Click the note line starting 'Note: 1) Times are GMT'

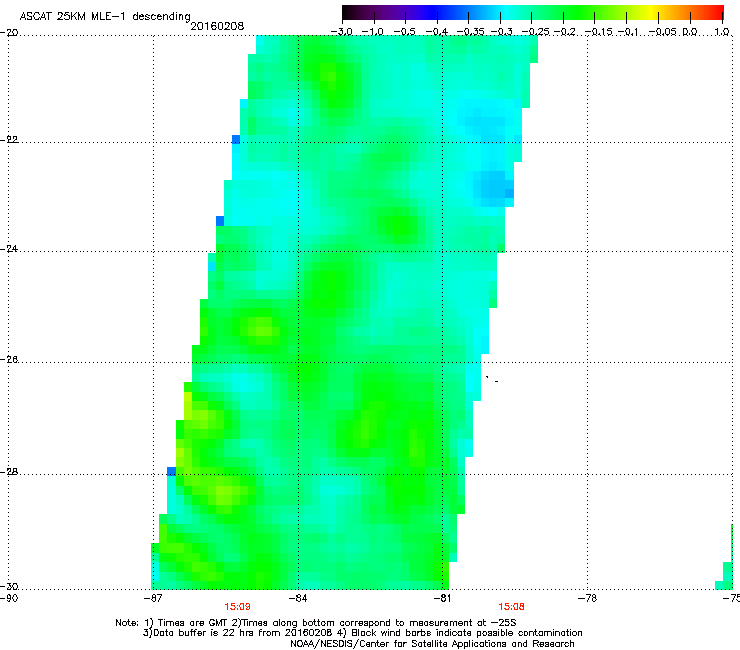point(316,623)
